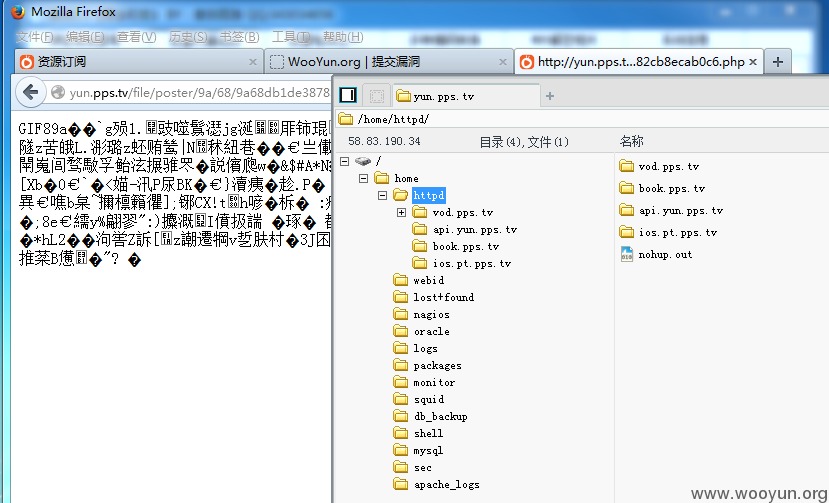Select the mysql folder in tree

pos(419,450)
